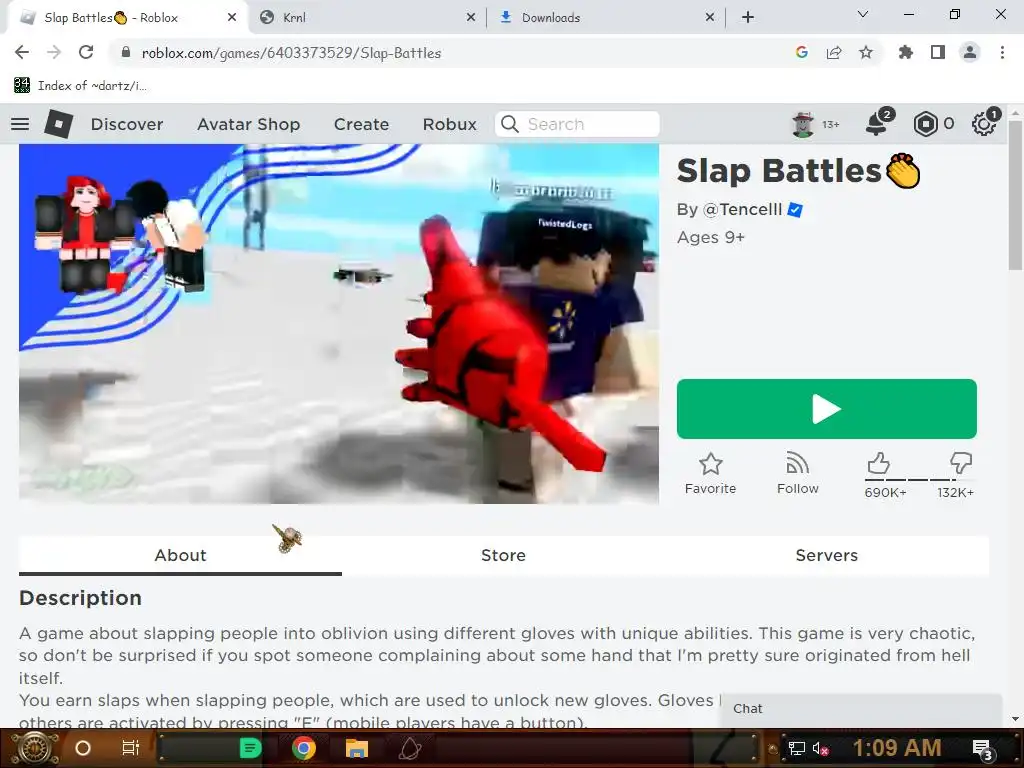Viewport: 1024px width, 768px height.
Task: Like the game with thumbs up
Action: [879, 463]
